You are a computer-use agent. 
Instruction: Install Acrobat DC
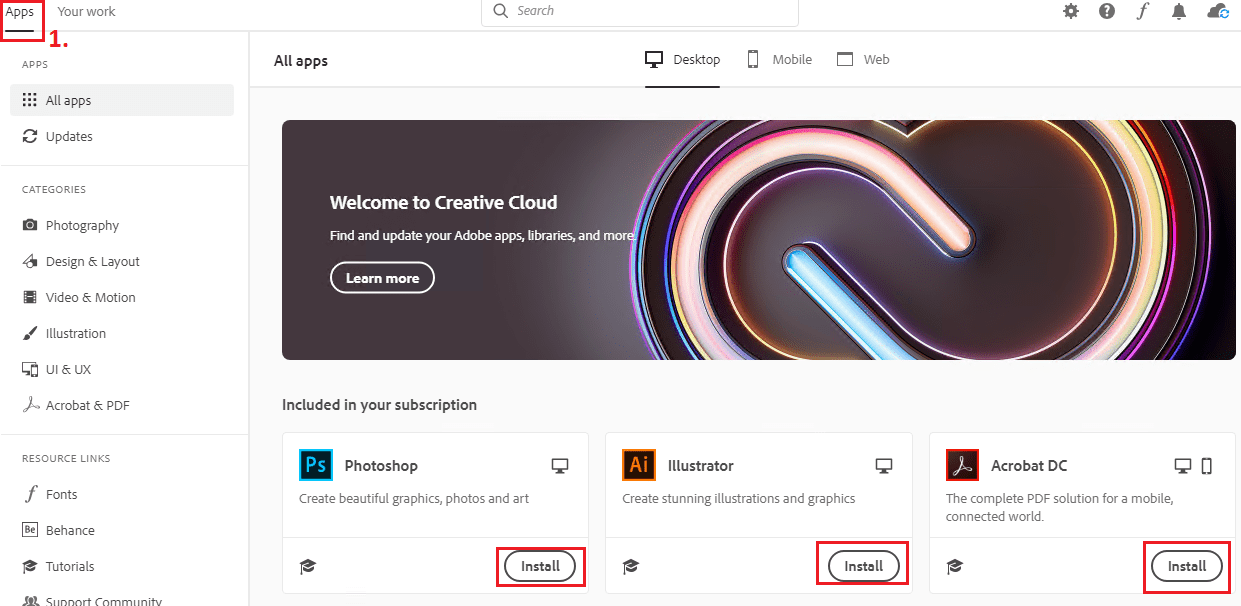click(1187, 566)
